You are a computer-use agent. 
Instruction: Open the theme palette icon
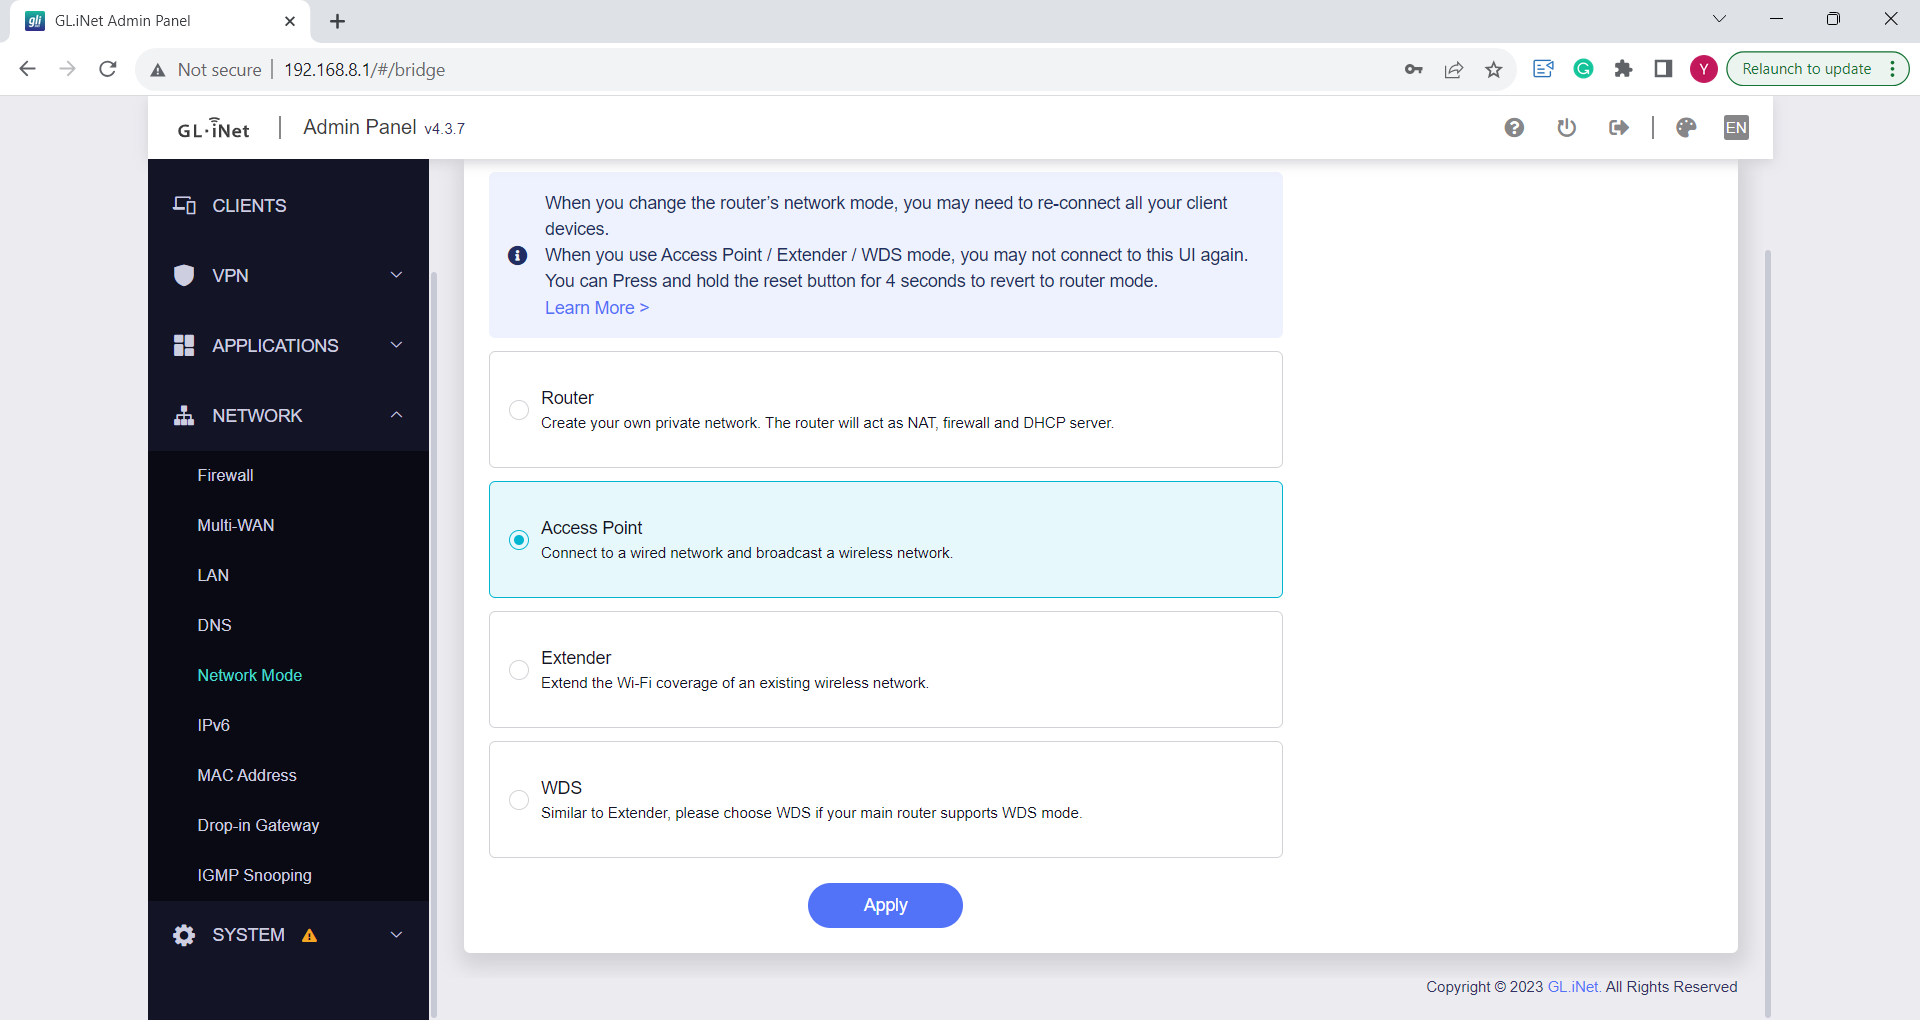[1686, 127]
